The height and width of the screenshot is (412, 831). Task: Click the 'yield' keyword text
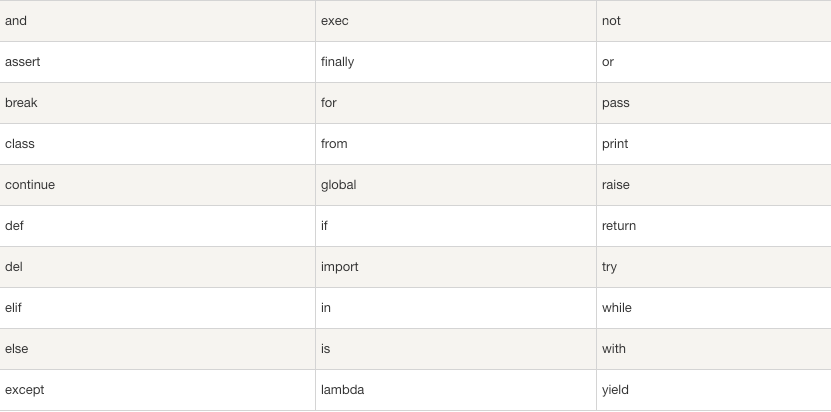click(616, 390)
